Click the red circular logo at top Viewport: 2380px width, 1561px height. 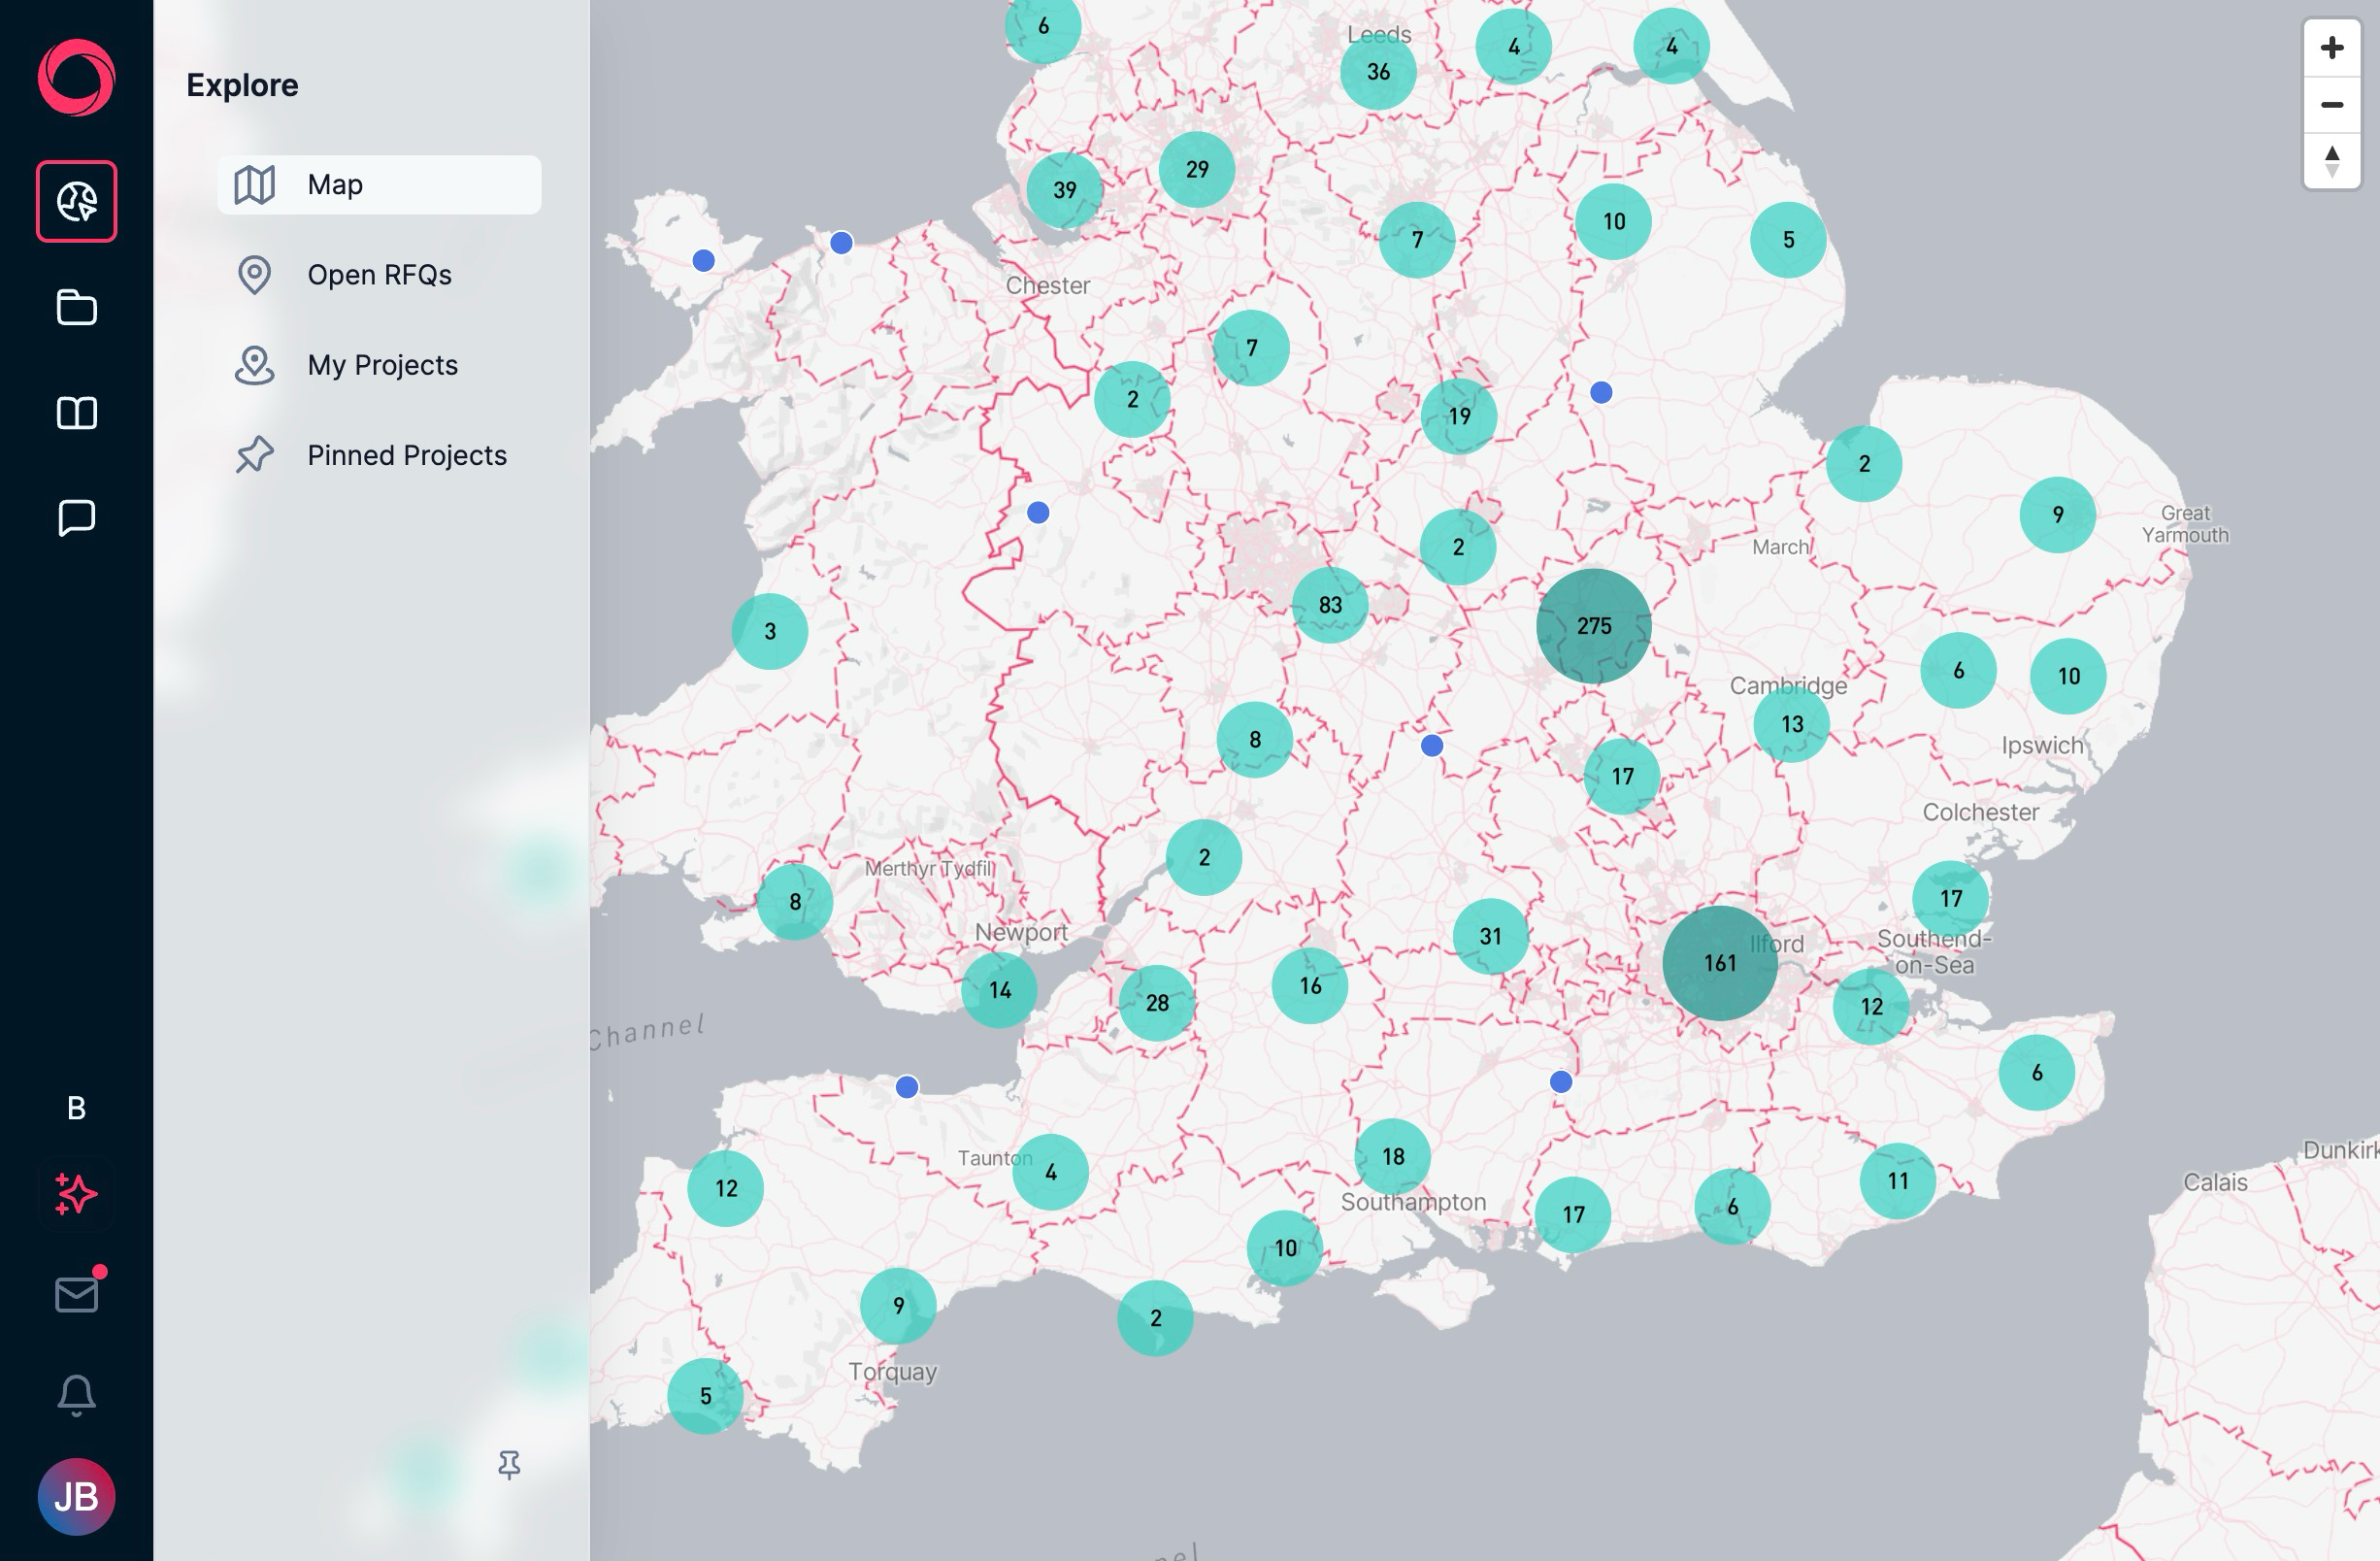(77, 78)
